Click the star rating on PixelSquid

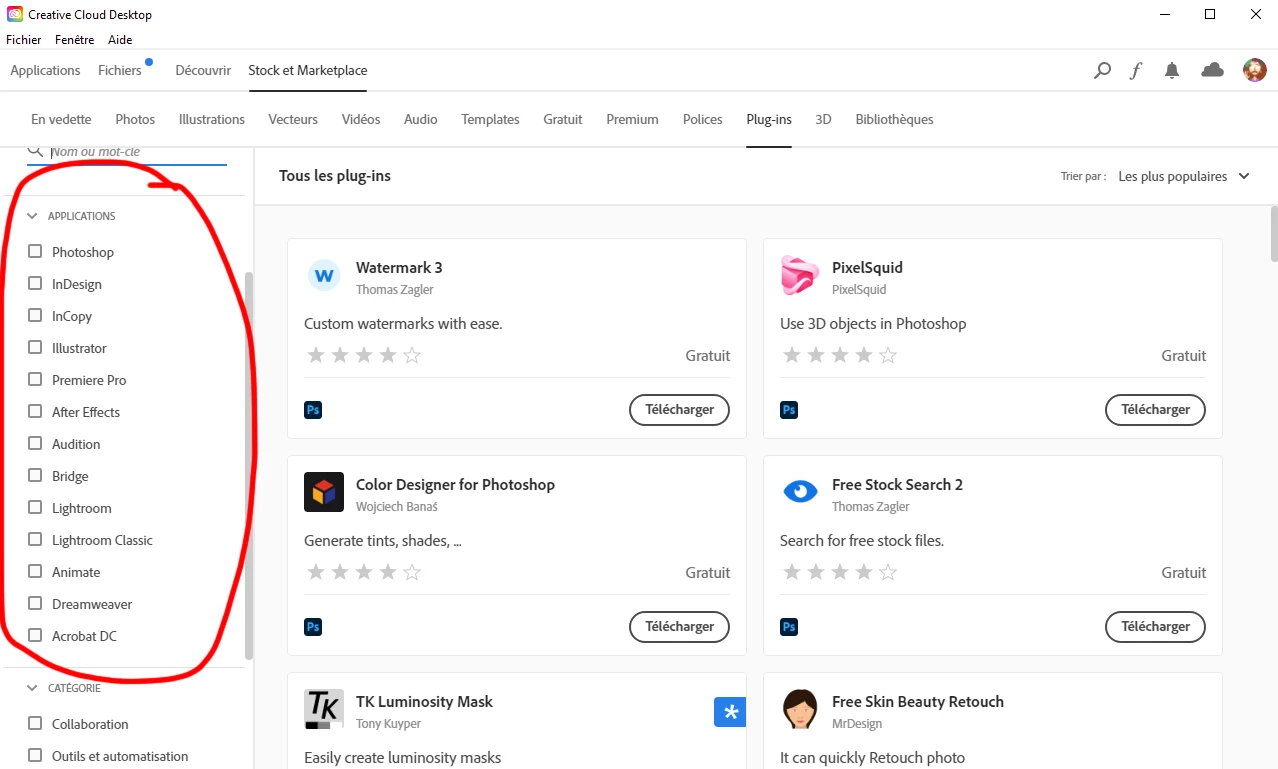(x=840, y=355)
